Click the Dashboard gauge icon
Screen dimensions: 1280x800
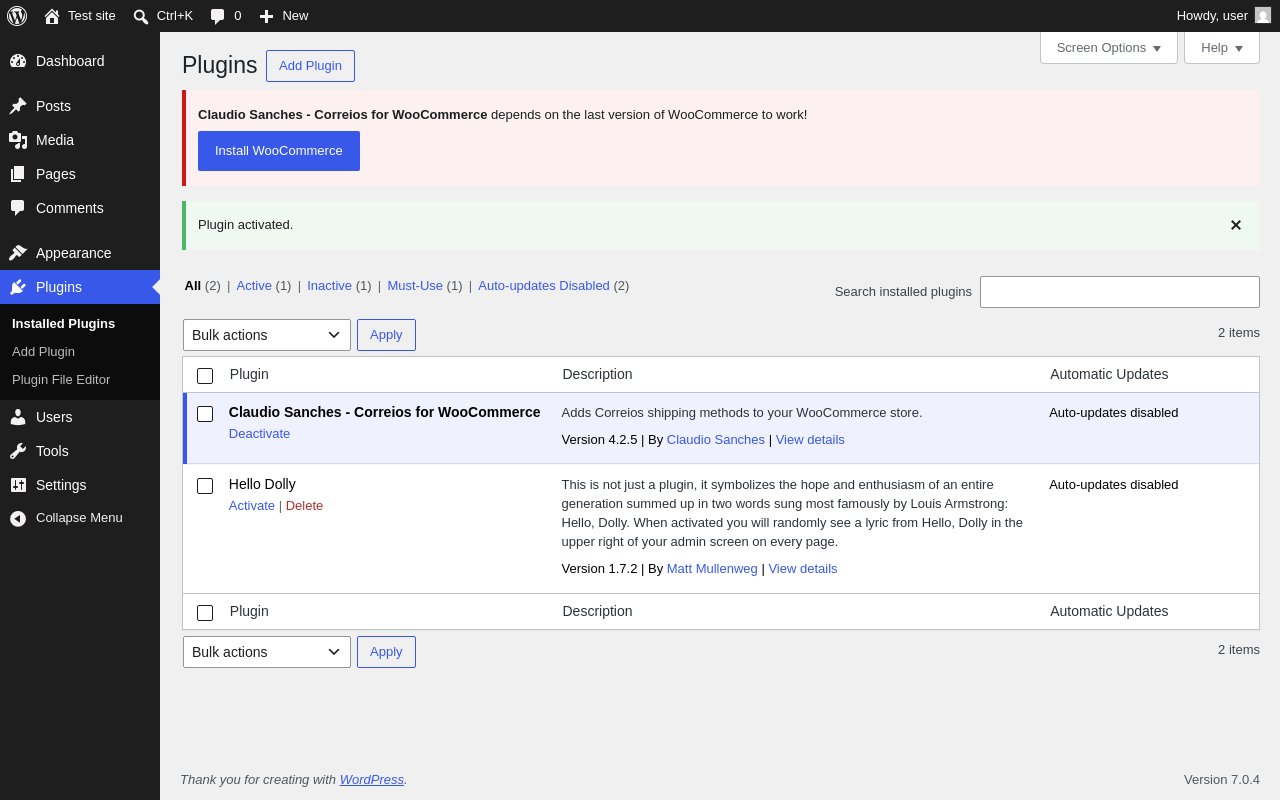tap(18, 61)
